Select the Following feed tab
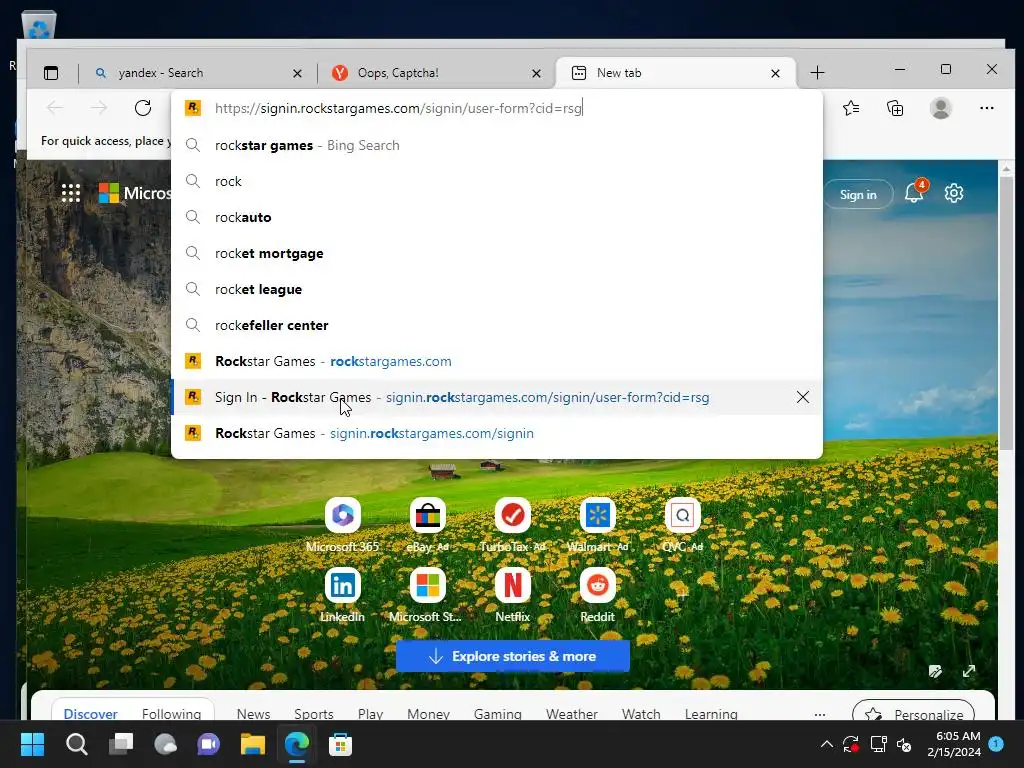Screen dimensions: 1024x768 [x=171, y=714]
